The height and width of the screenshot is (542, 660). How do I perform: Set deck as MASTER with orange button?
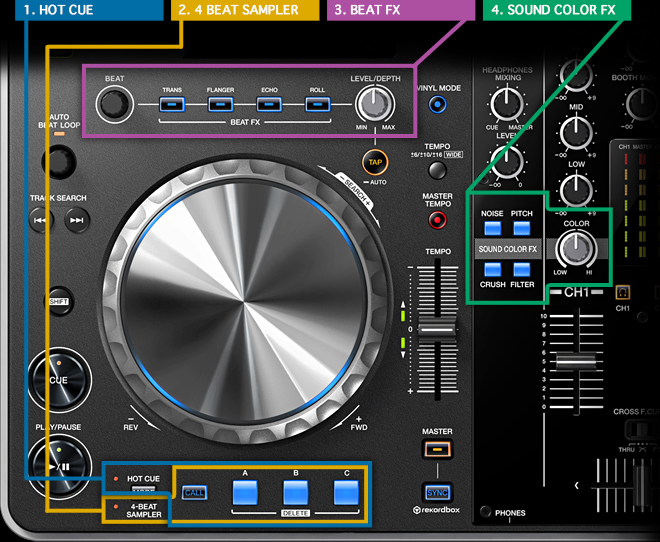437,449
